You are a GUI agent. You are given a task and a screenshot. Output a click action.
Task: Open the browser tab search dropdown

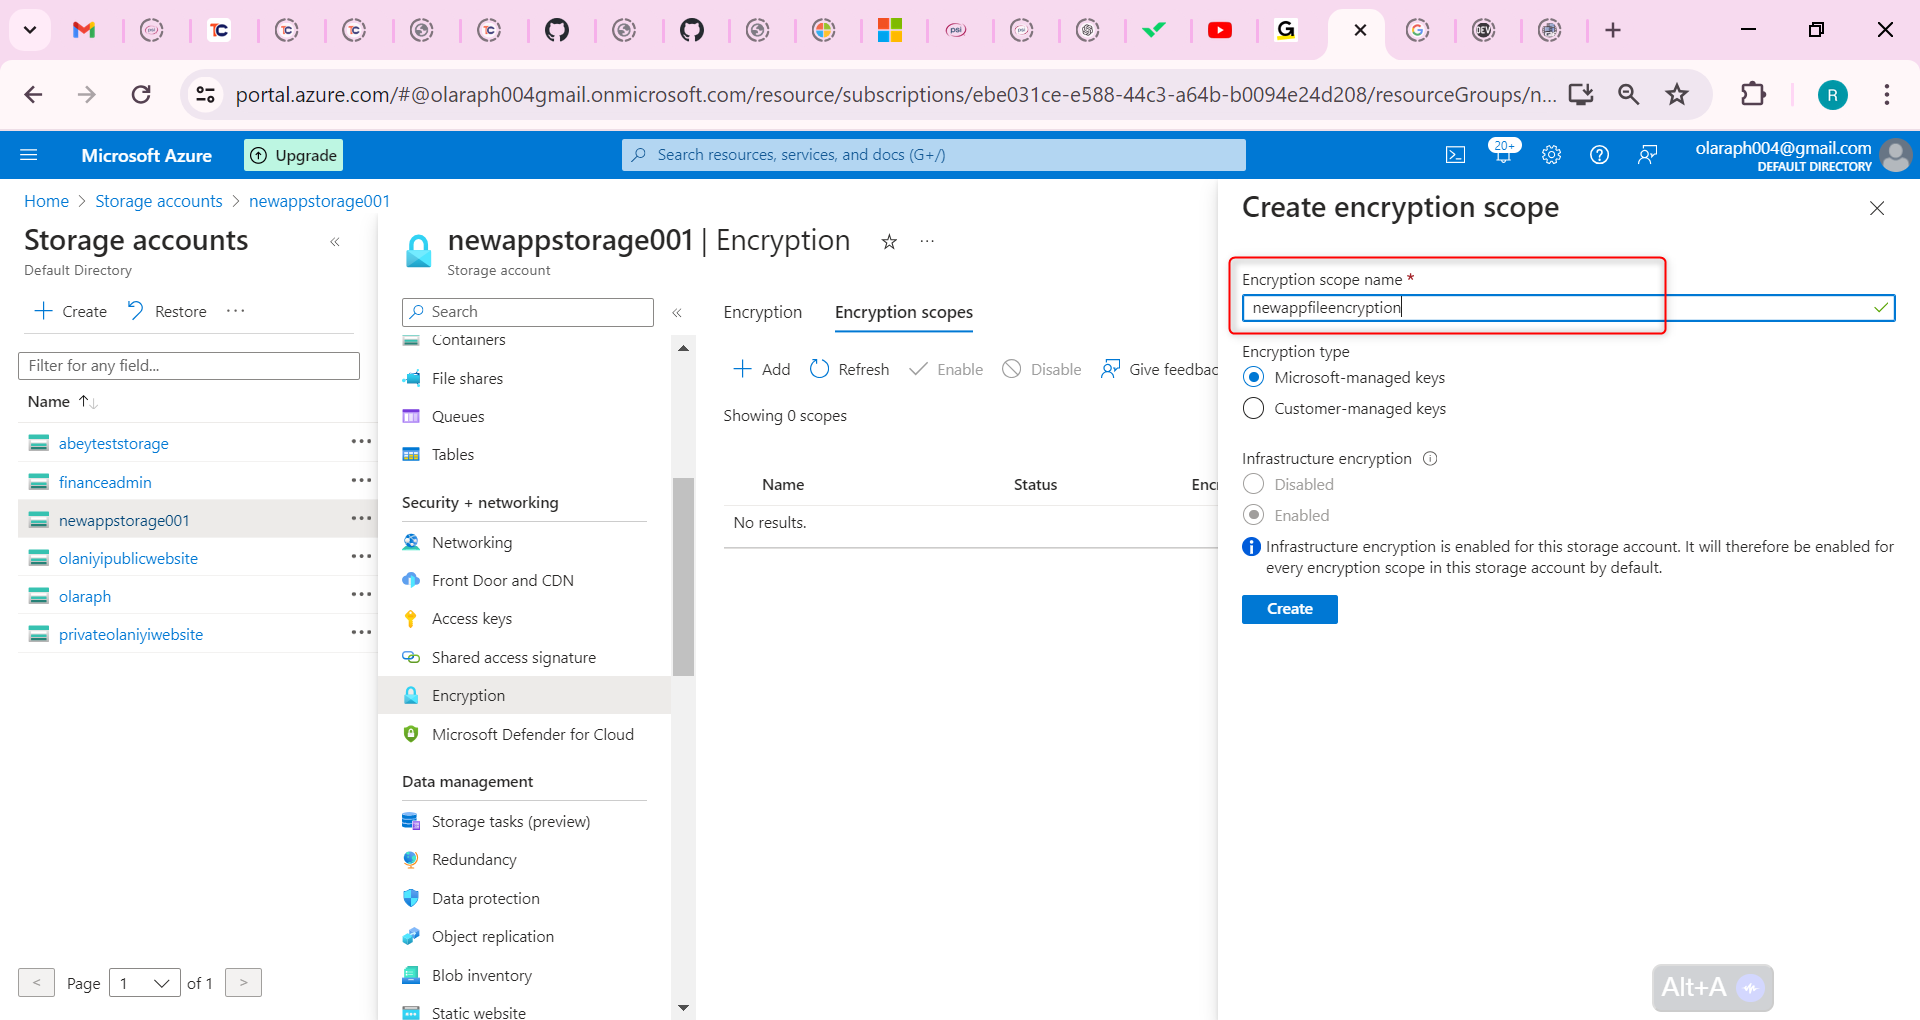coord(30,30)
